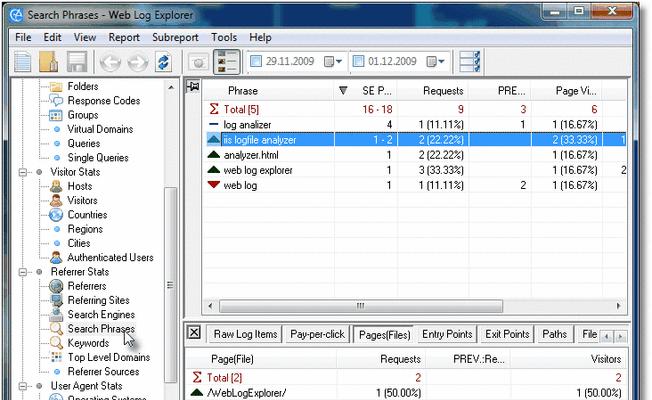Screen dimensions: 652x400
Task: Select the 'web log explorer' phrase row
Action: [414, 170]
